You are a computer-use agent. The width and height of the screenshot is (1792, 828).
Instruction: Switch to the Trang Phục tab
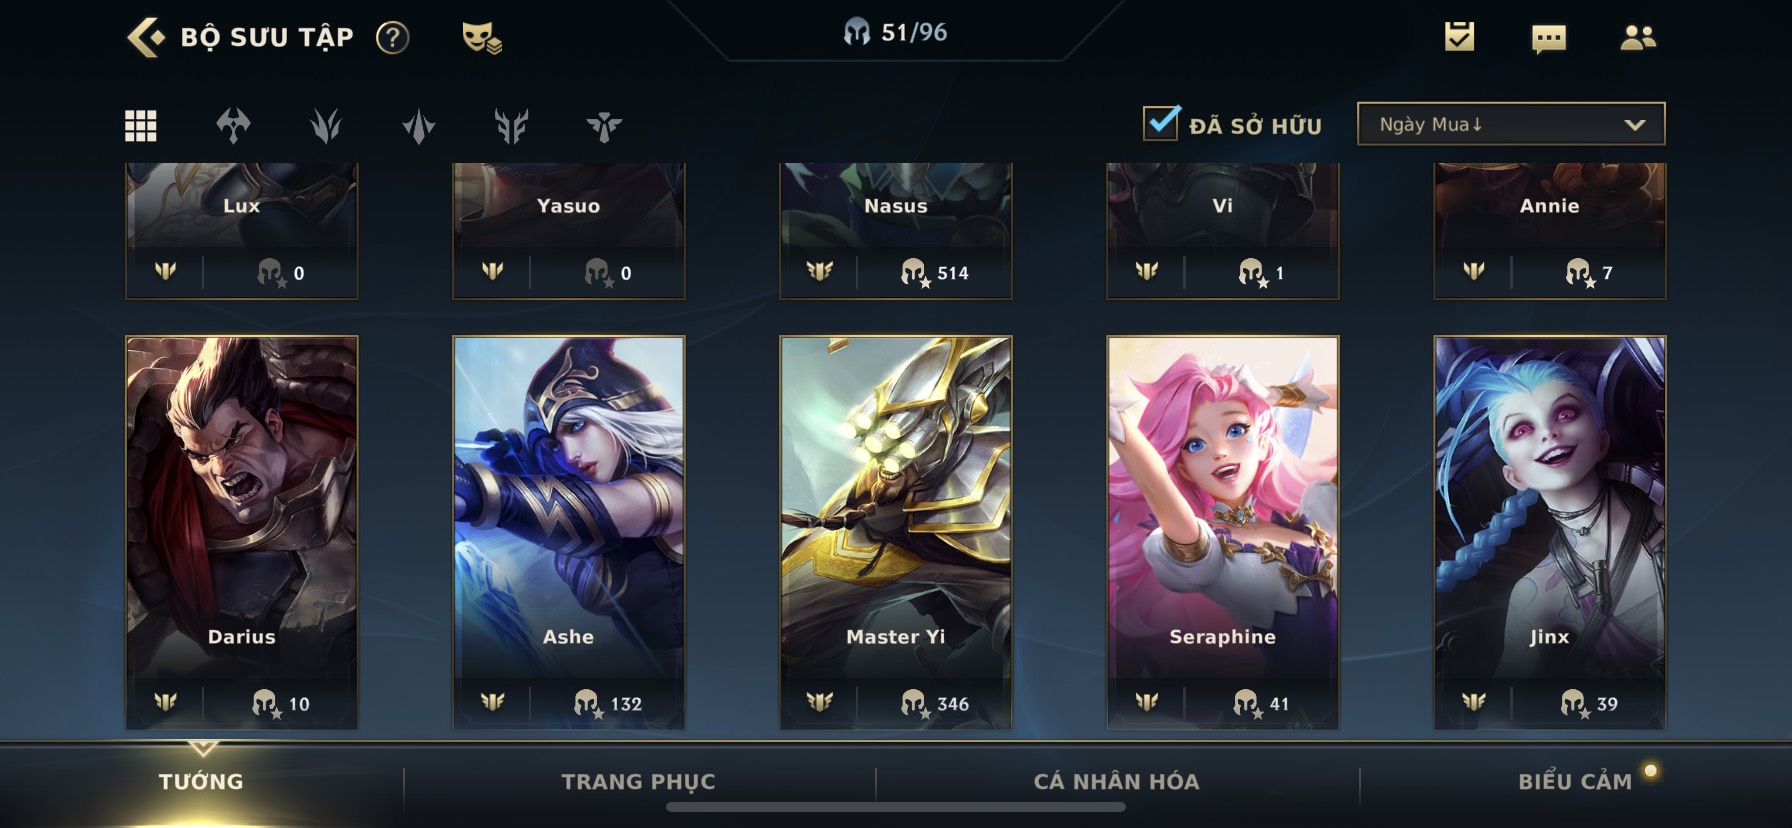coord(638,782)
